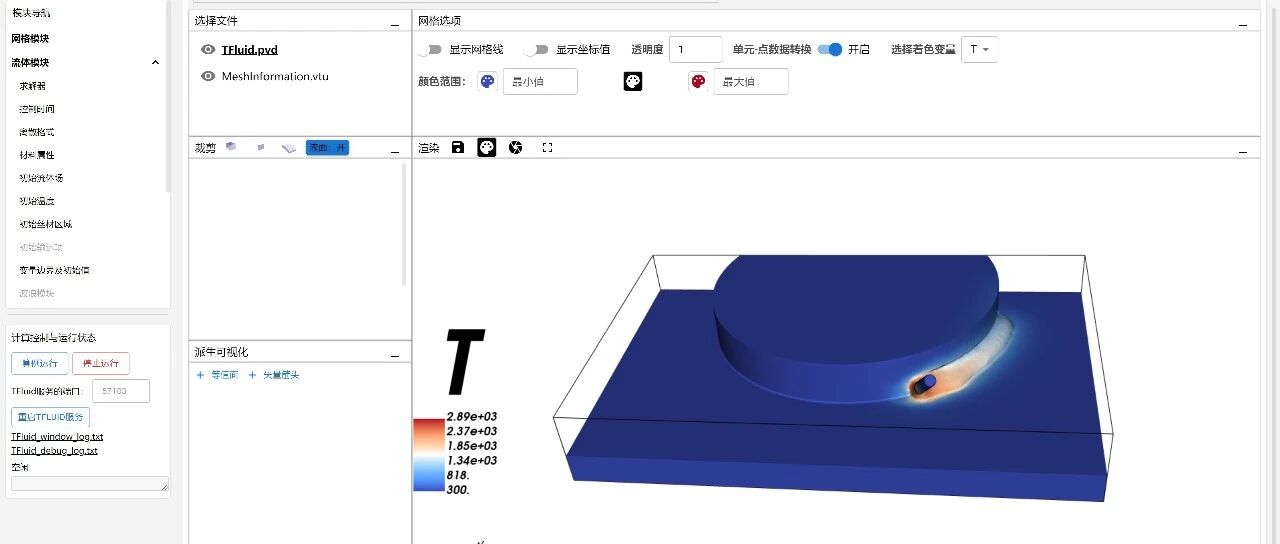Image resolution: width=1280 pixels, height=544 pixels.
Task: Click the 重启TFLUID服务 button
Action: point(50,417)
